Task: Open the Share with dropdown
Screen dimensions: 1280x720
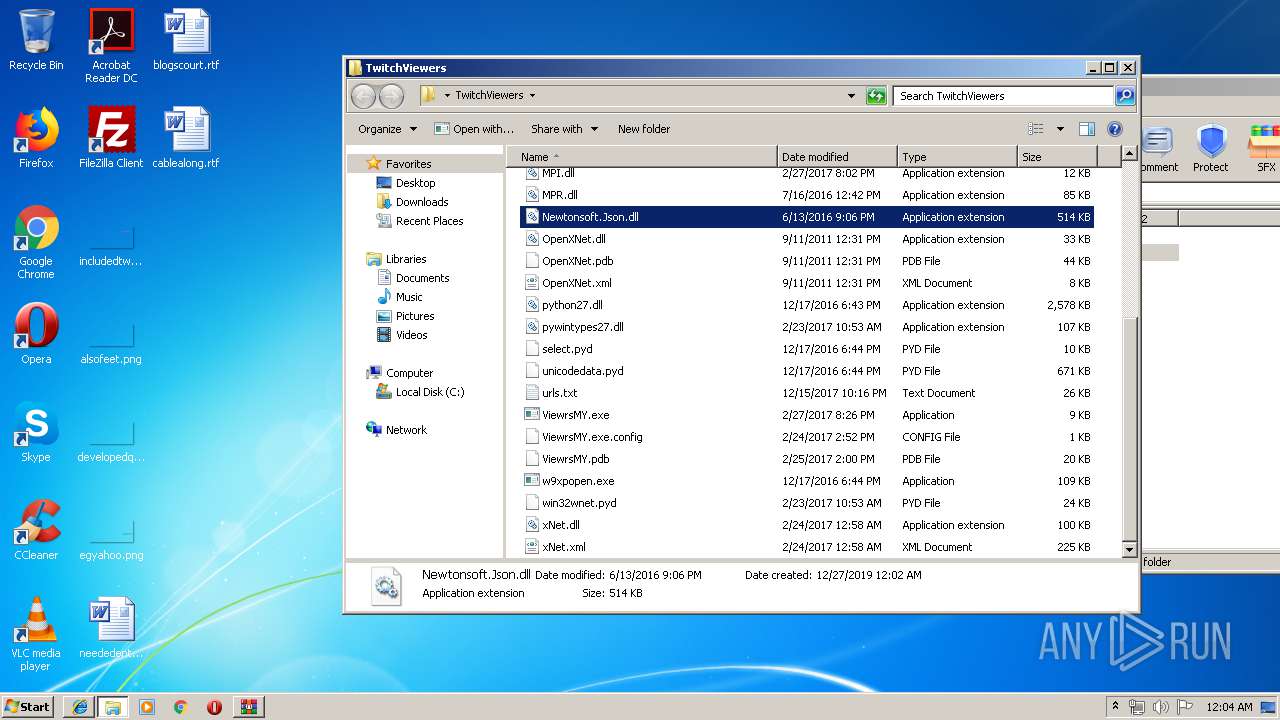Action: (x=565, y=129)
